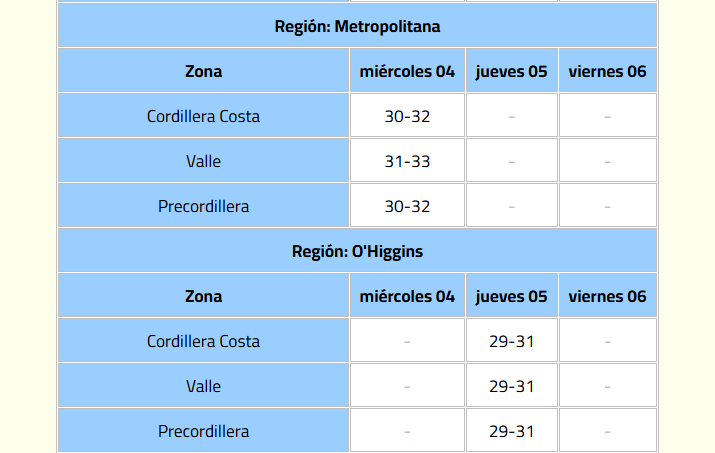
Task: Select Valle zone in O'Higgins region
Action: tap(203, 386)
